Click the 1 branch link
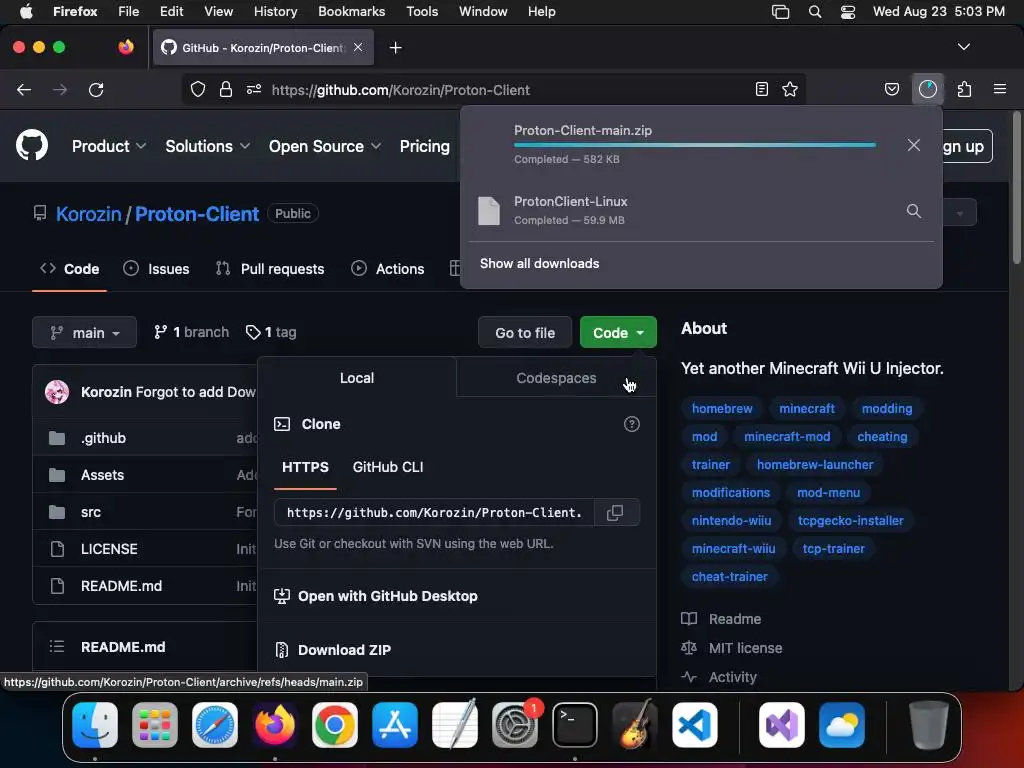The image size is (1024, 768). (x=191, y=332)
